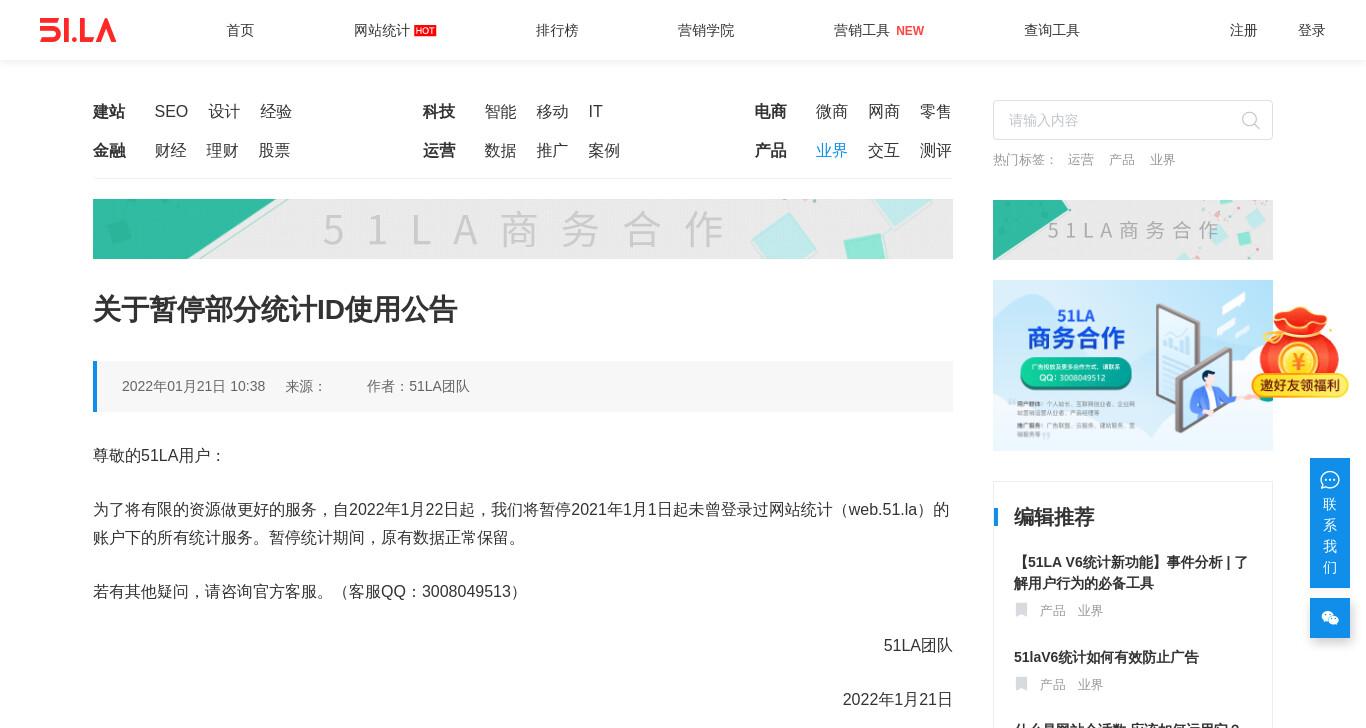Open 首页 in top navigation
Image resolution: width=1366 pixels, height=728 pixels.
point(240,31)
